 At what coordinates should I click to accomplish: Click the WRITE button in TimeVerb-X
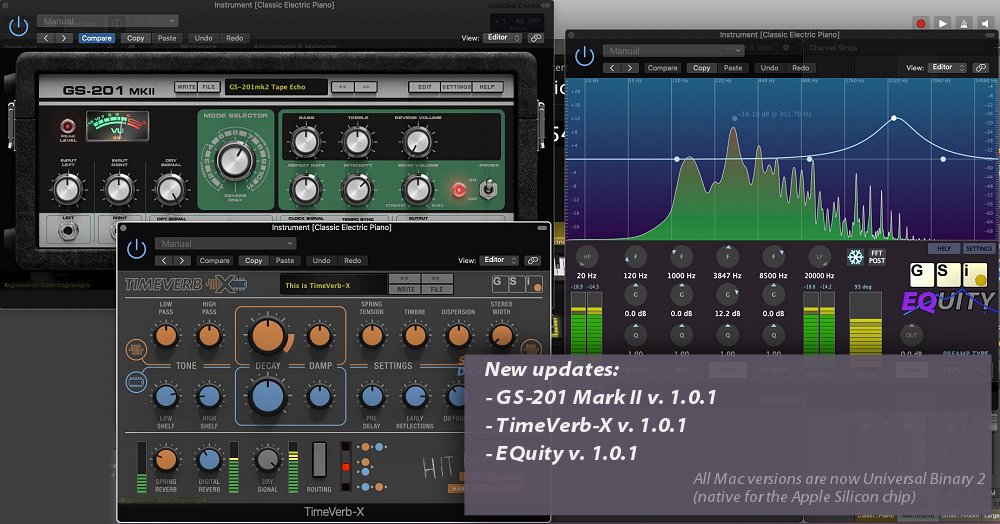[x=404, y=289]
